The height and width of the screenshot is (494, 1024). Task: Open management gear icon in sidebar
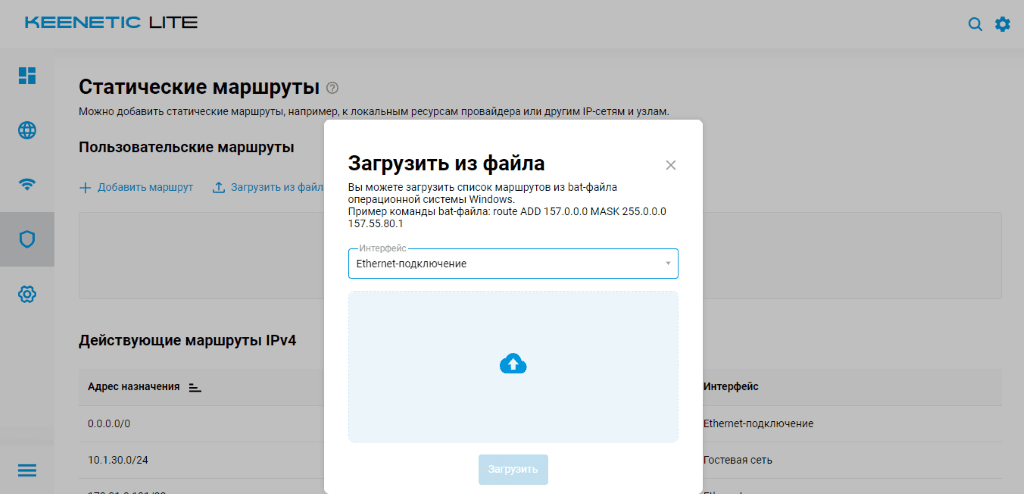coord(27,294)
